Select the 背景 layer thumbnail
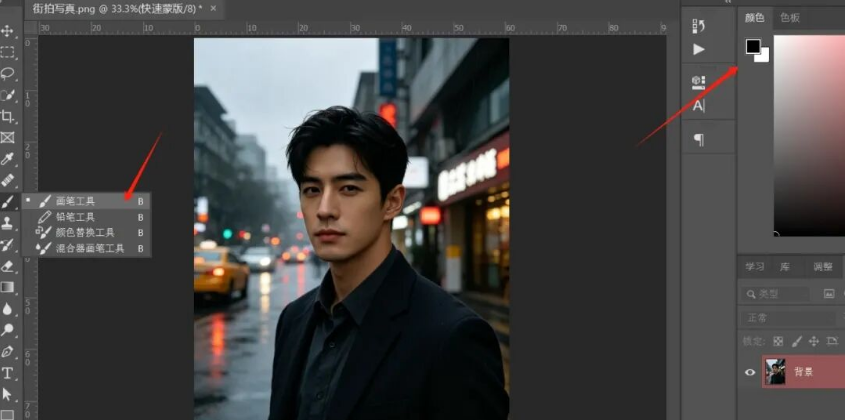845x420 pixels. point(775,371)
